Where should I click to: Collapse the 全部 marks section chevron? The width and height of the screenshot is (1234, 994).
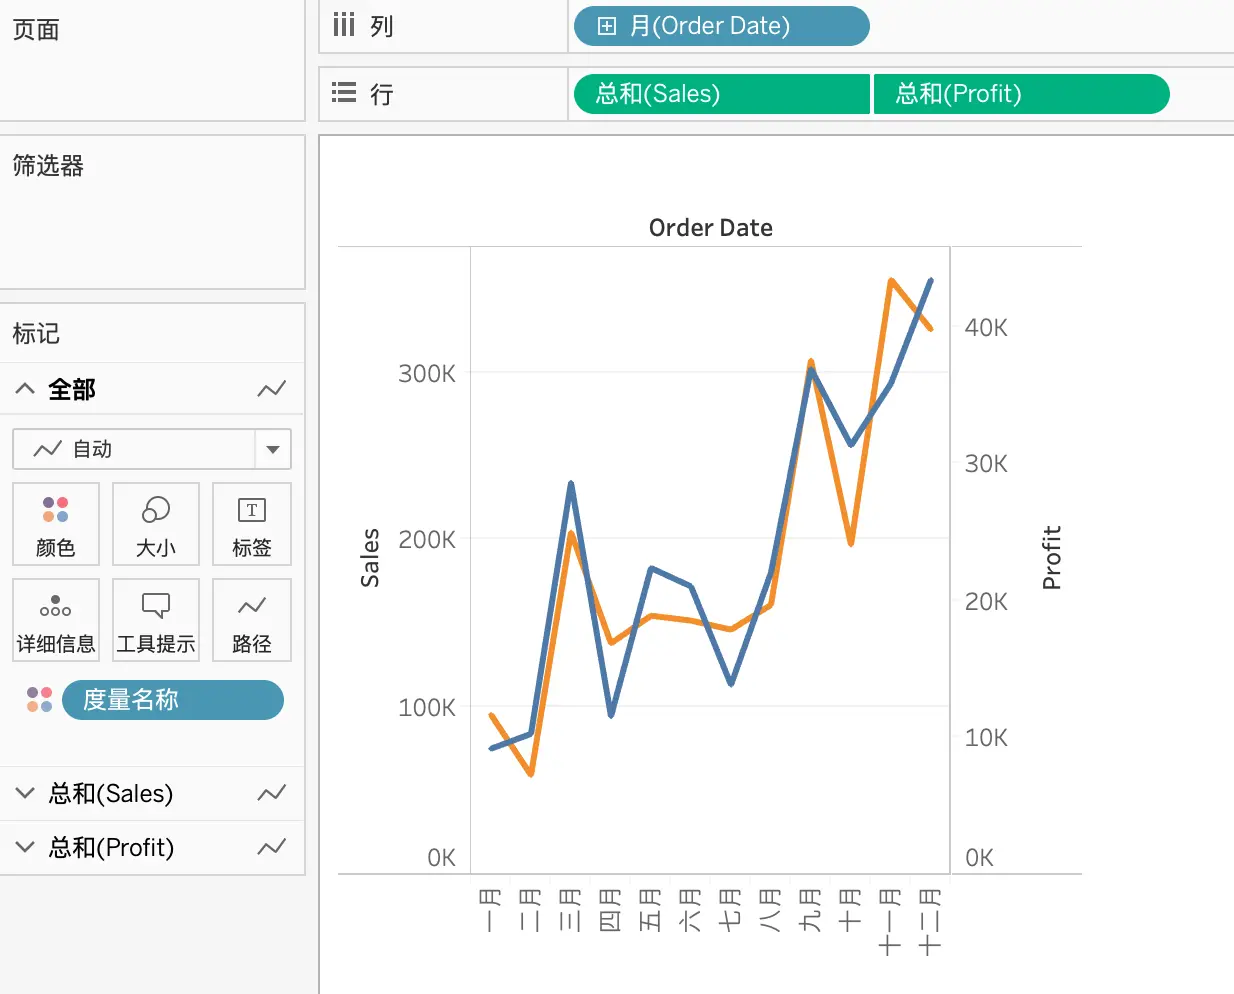pos(26,389)
